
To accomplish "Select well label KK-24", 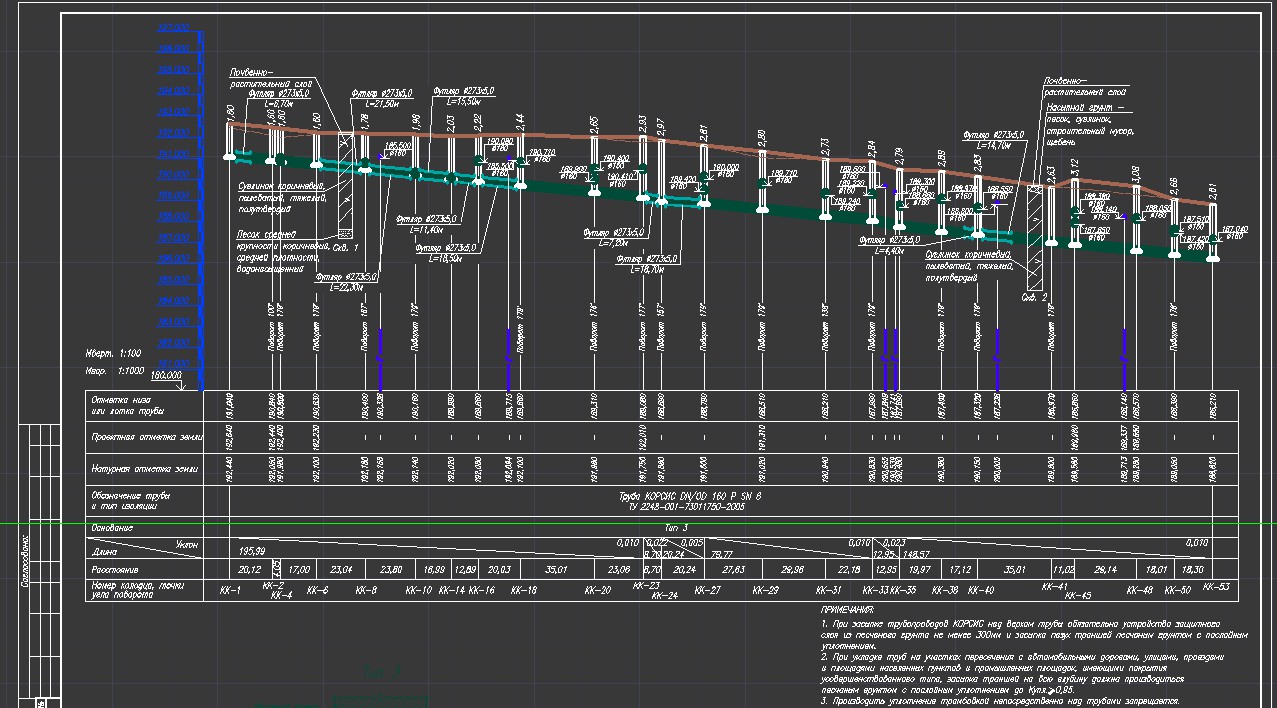I will pos(665,596).
